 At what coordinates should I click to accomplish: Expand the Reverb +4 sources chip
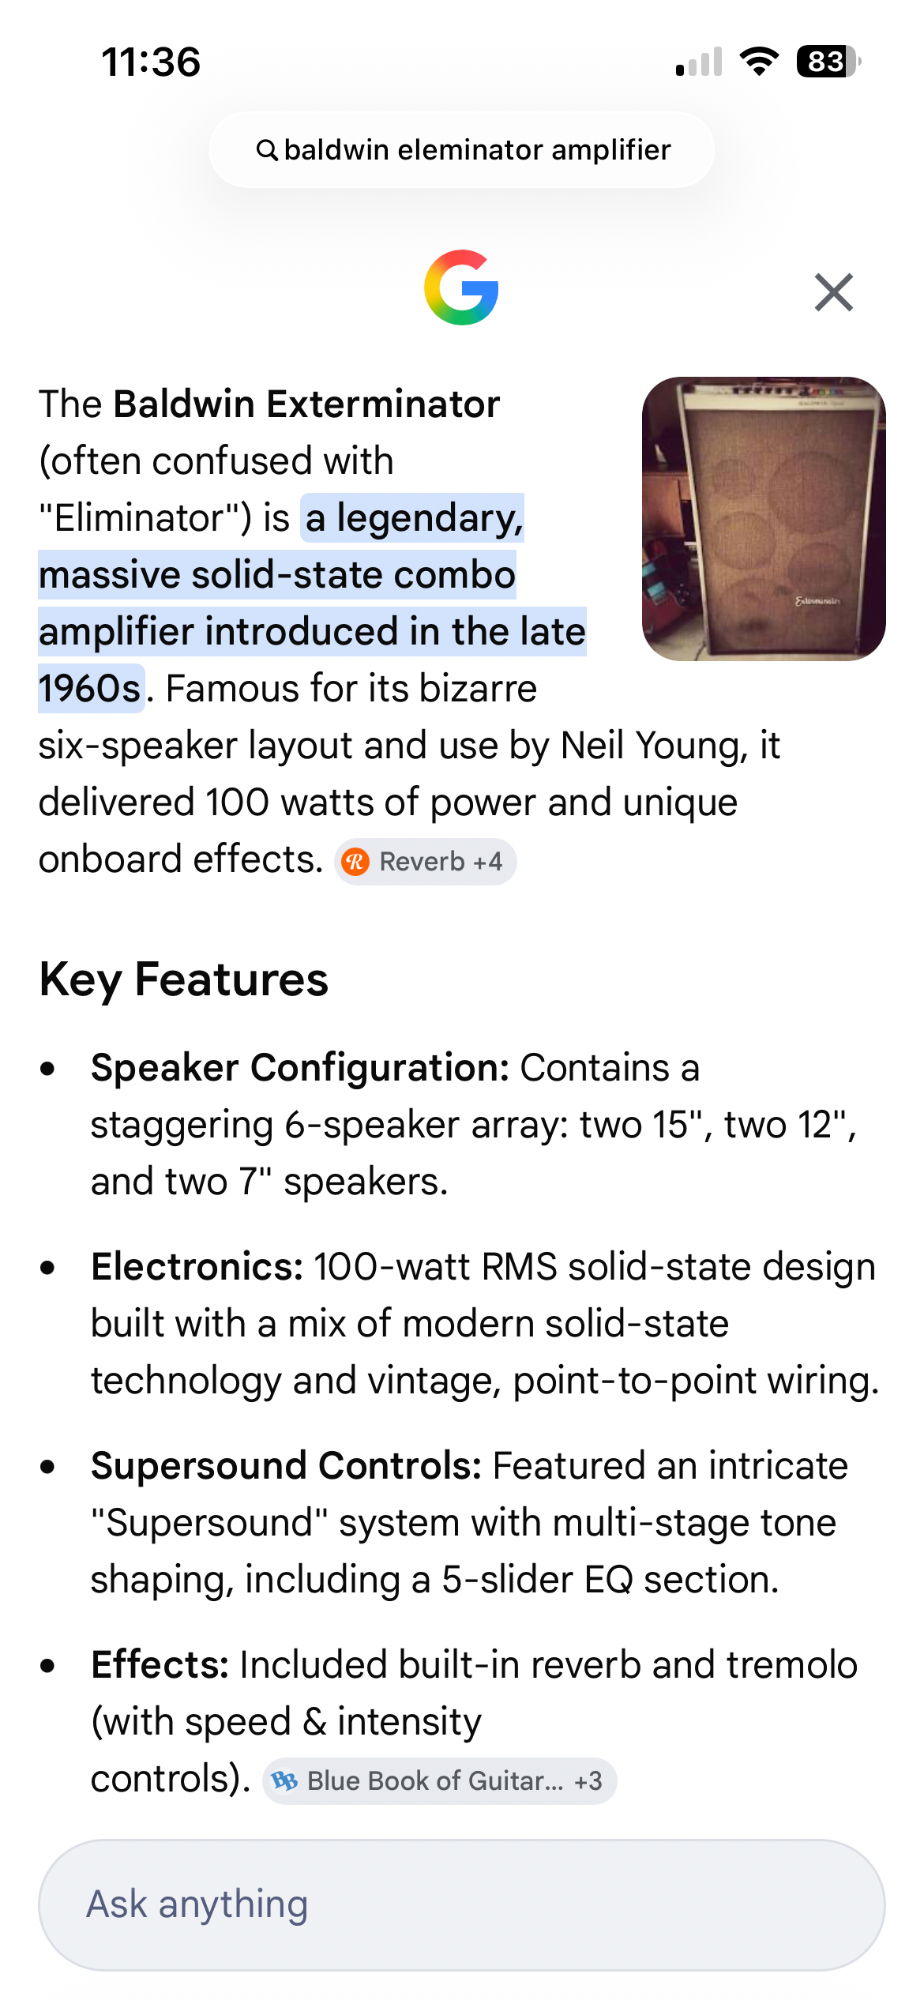point(425,861)
